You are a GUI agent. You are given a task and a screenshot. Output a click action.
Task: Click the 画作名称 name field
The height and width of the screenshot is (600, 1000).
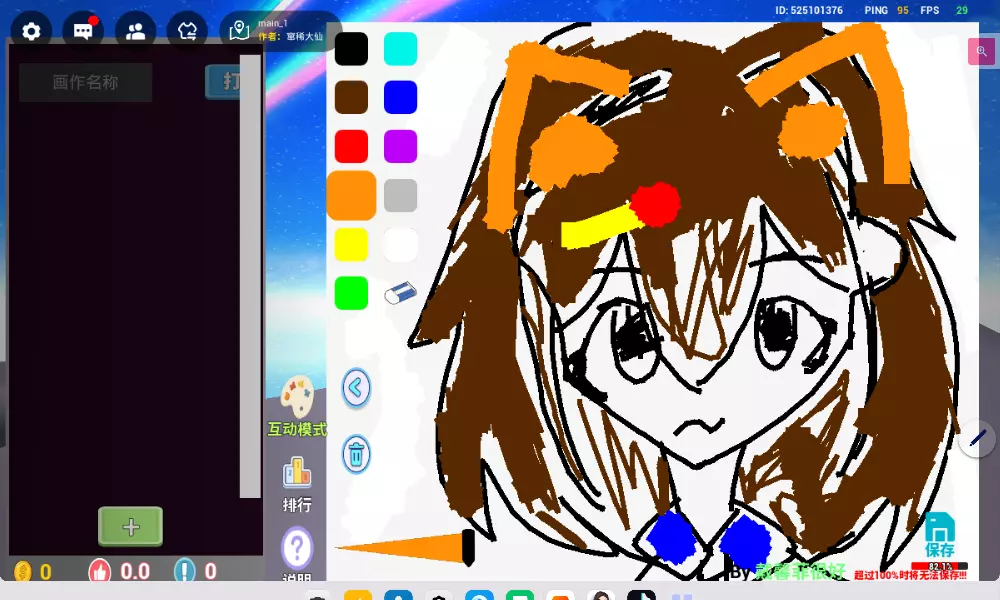tap(85, 82)
